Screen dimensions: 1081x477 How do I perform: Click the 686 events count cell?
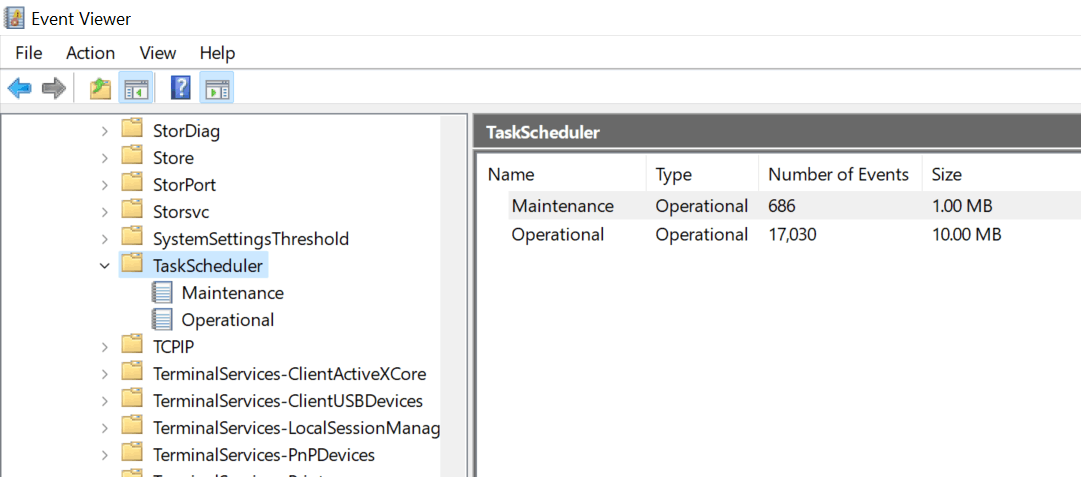click(784, 205)
